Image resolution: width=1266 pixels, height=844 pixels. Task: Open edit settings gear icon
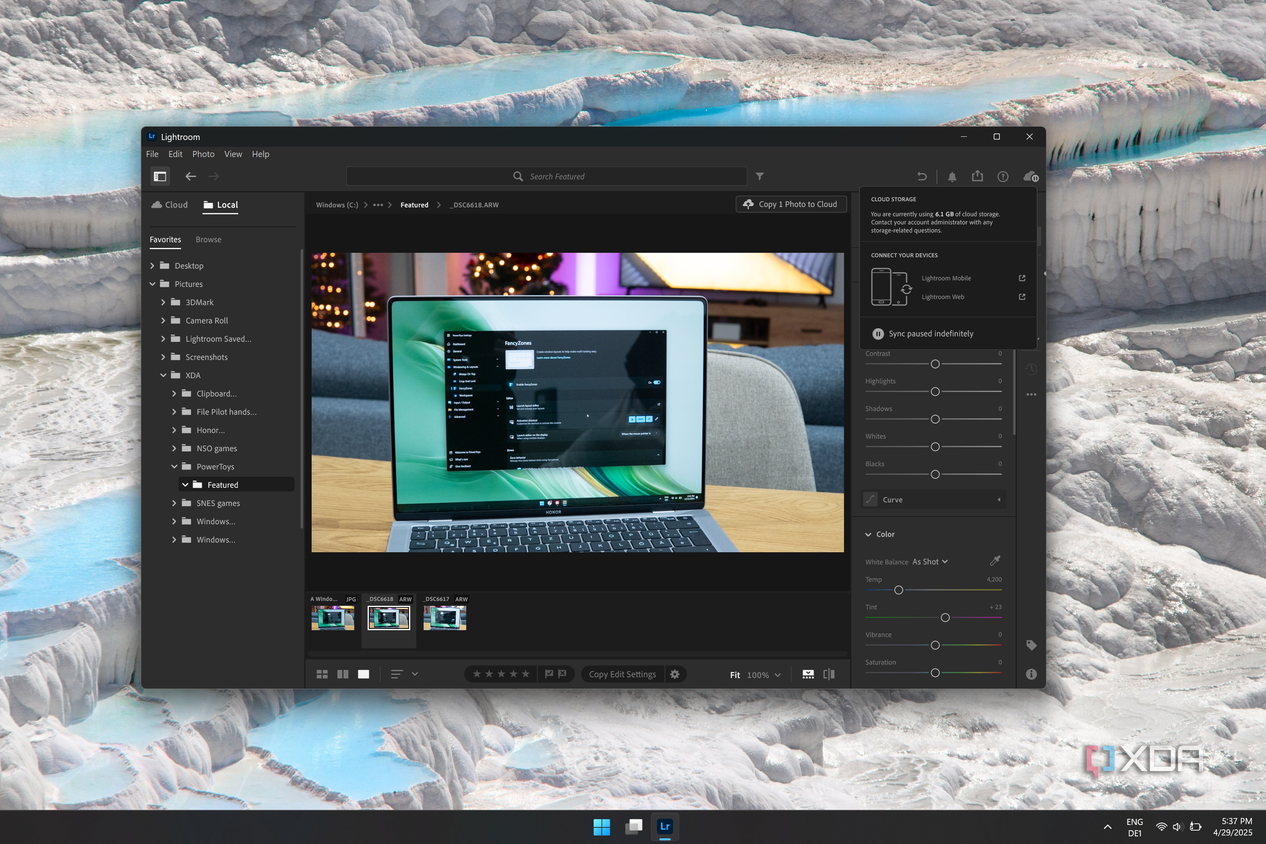[x=675, y=674]
